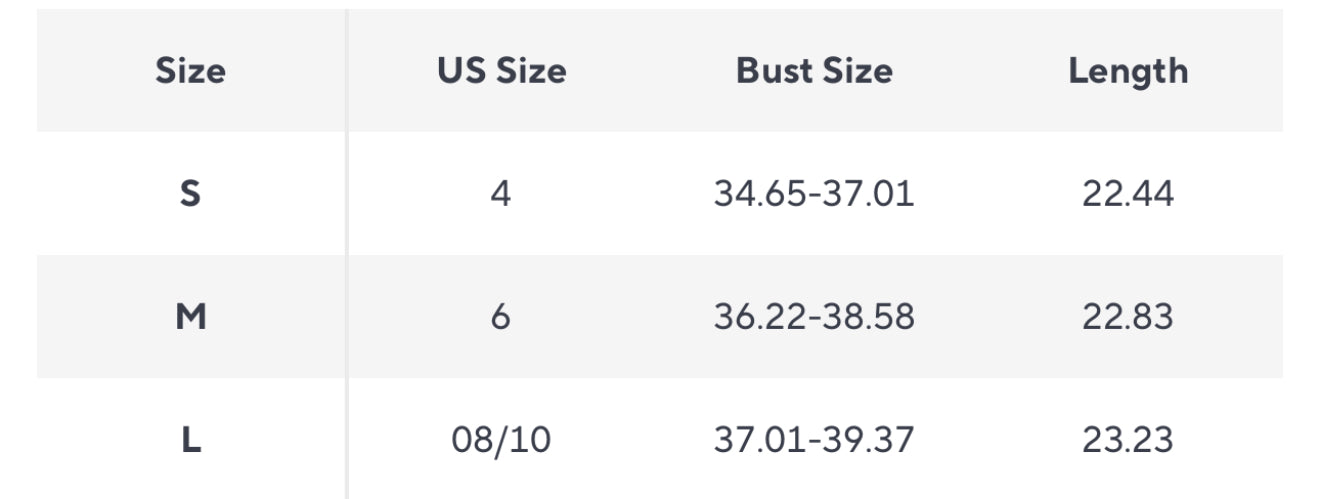This screenshot has width=1320, height=499.
Task: Select the 23.23 length value
Action: (x=1128, y=440)
